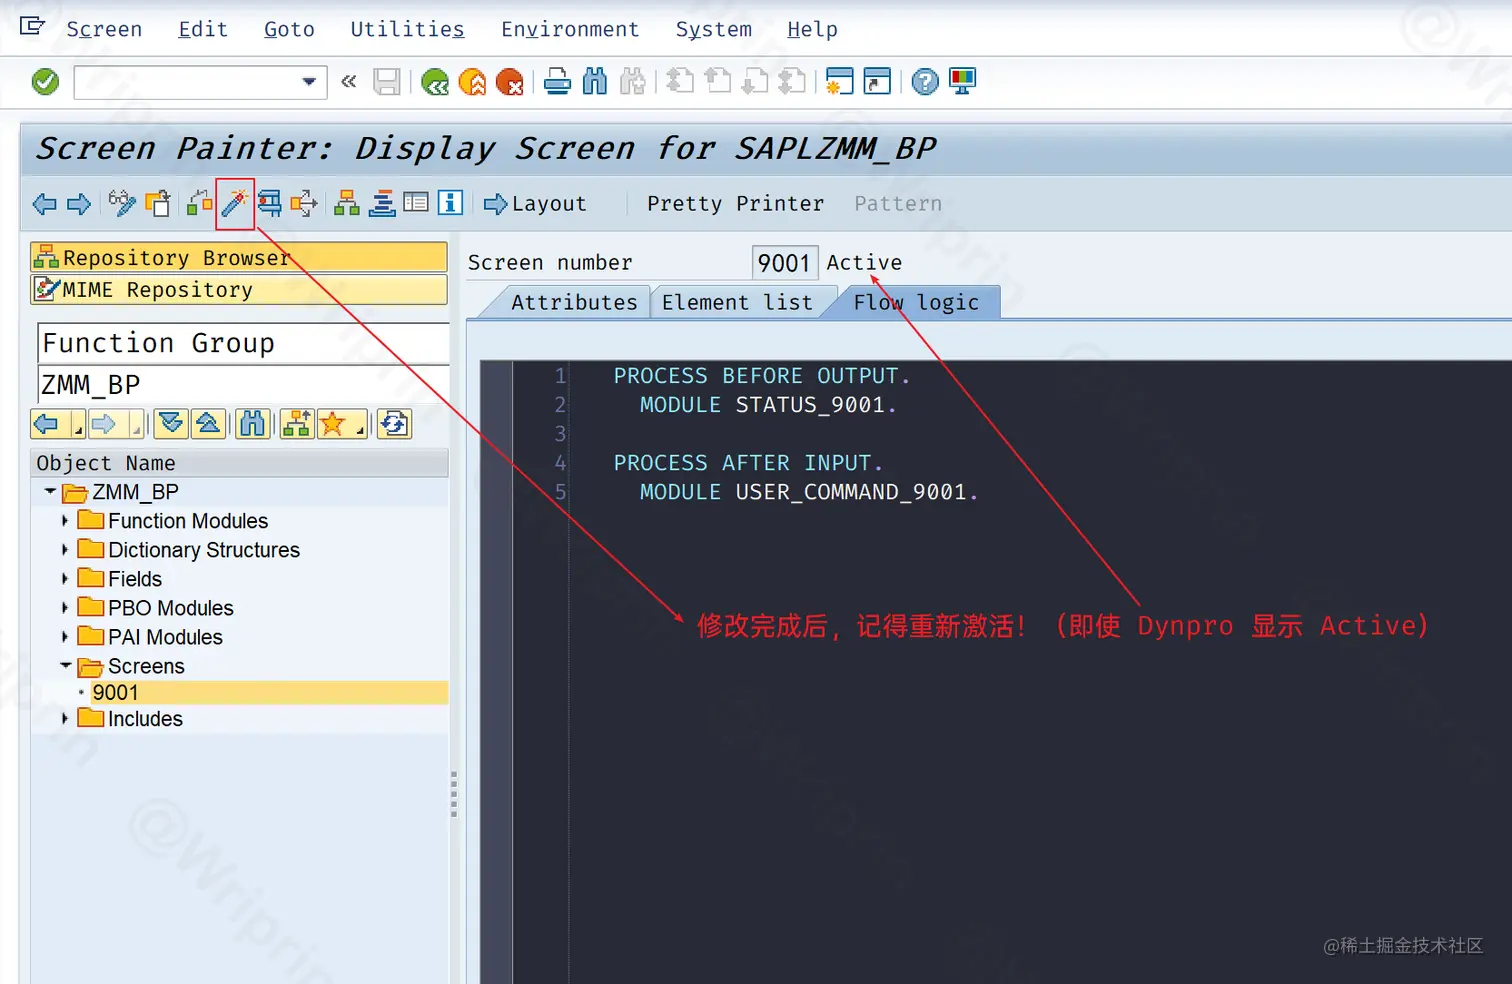The height and width of the screenshot is (984, 1512).
Task: Click the green Enter checkmark icon
Action: point(45,82)
